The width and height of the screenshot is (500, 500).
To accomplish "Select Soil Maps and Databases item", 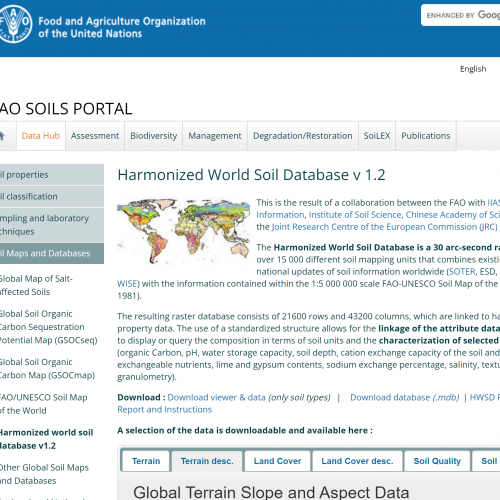I will tap(52, 253).
